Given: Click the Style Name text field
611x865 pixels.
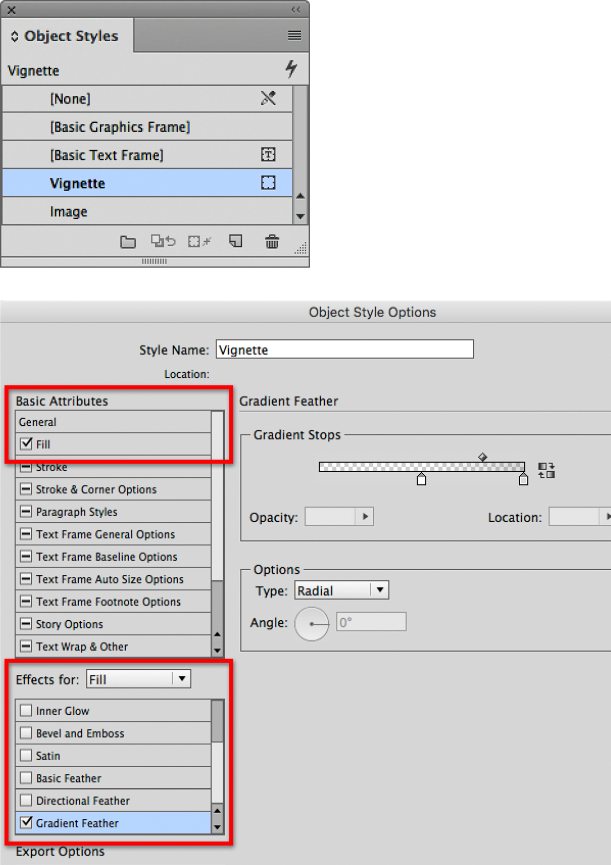Looking at the screenshot, I should coord(344,350).
